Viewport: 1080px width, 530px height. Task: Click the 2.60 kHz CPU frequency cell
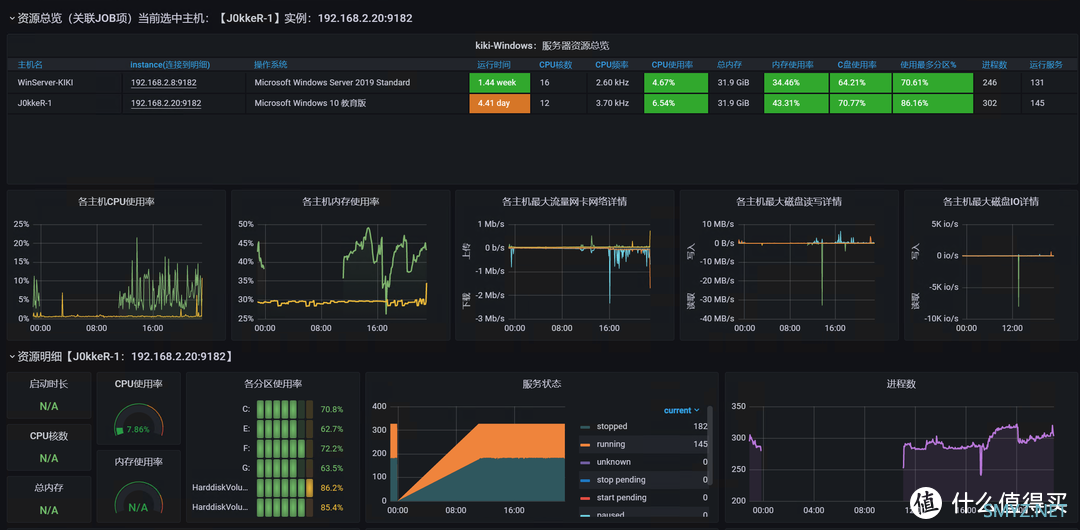pos(614,83)
